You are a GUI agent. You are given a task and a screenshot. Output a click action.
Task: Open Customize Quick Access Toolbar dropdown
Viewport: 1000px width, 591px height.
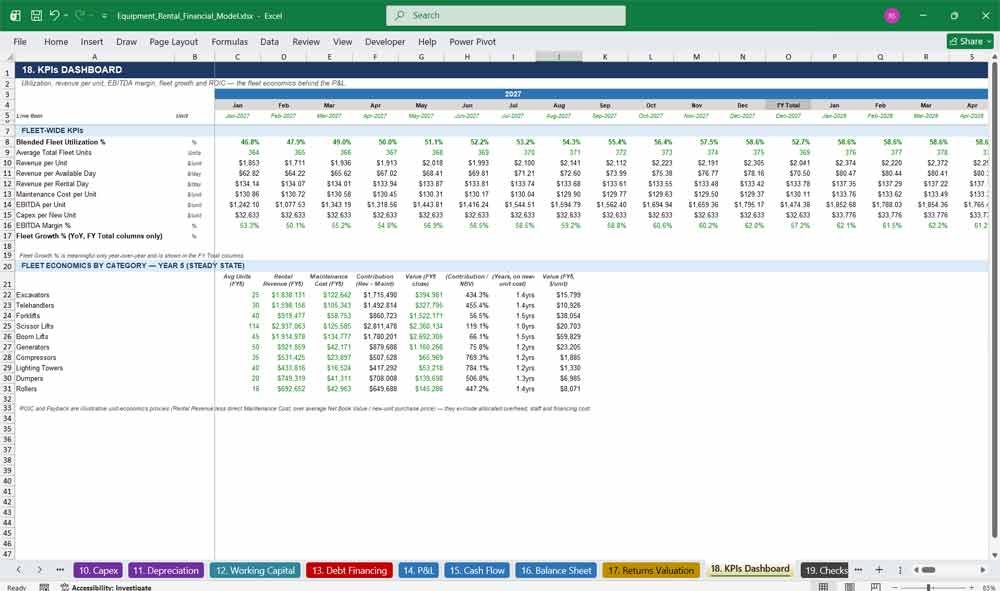click(104, 16)
